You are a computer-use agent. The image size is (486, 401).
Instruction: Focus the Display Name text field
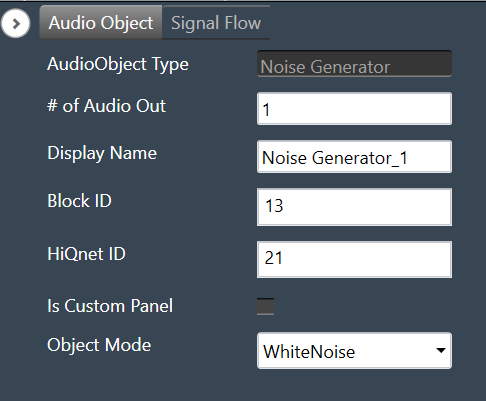pos(354,157)
